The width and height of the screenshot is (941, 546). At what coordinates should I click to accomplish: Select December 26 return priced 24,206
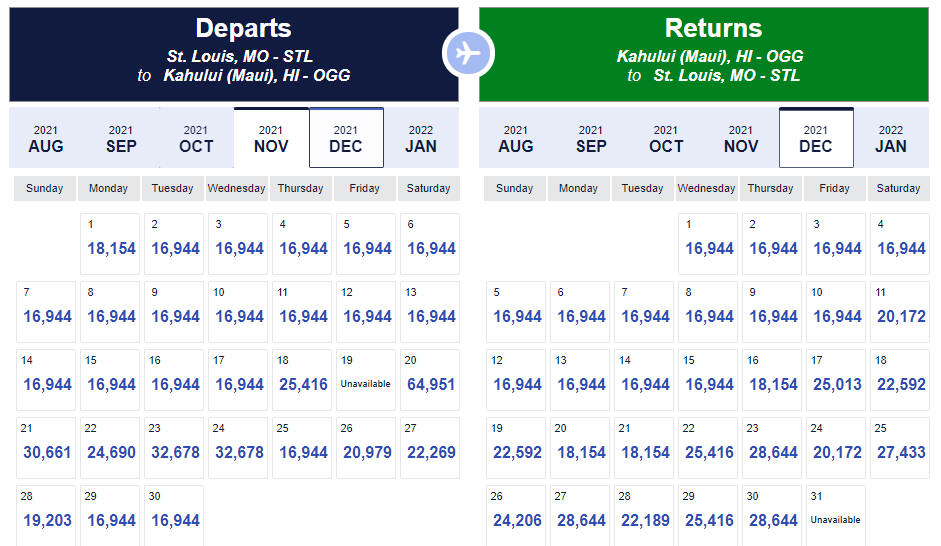coord(516,515)
